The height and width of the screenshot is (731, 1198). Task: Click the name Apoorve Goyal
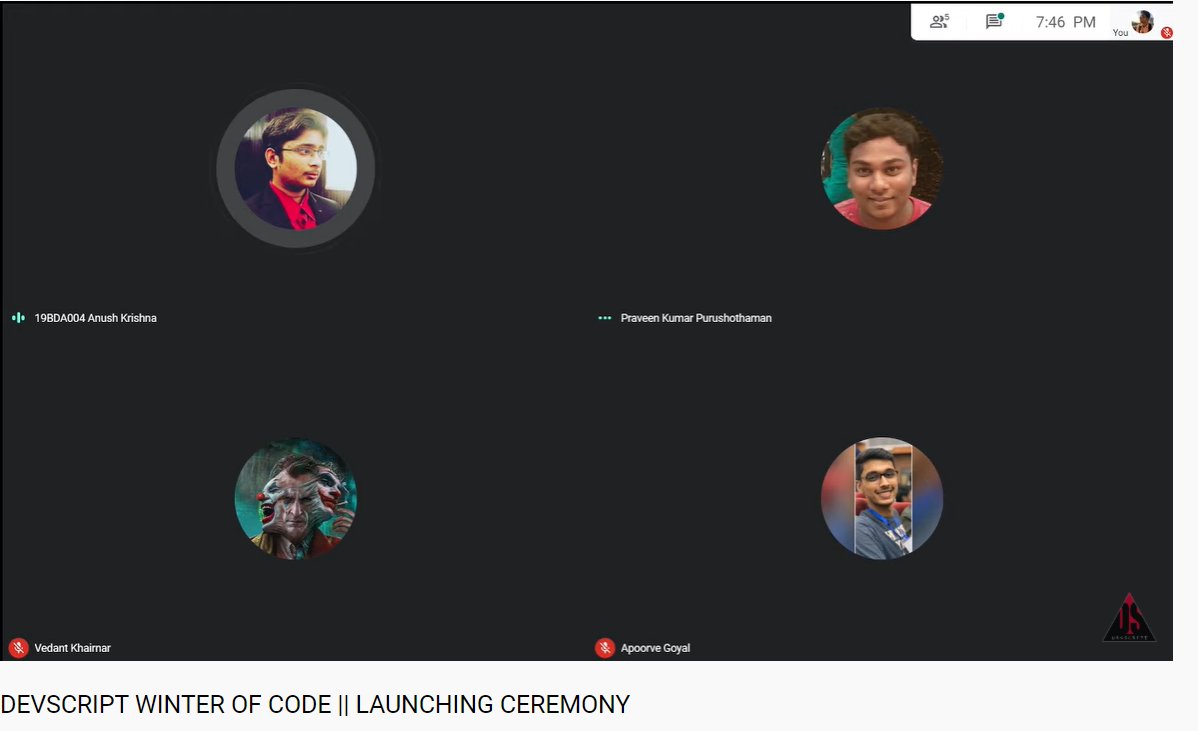pos(656,648)
